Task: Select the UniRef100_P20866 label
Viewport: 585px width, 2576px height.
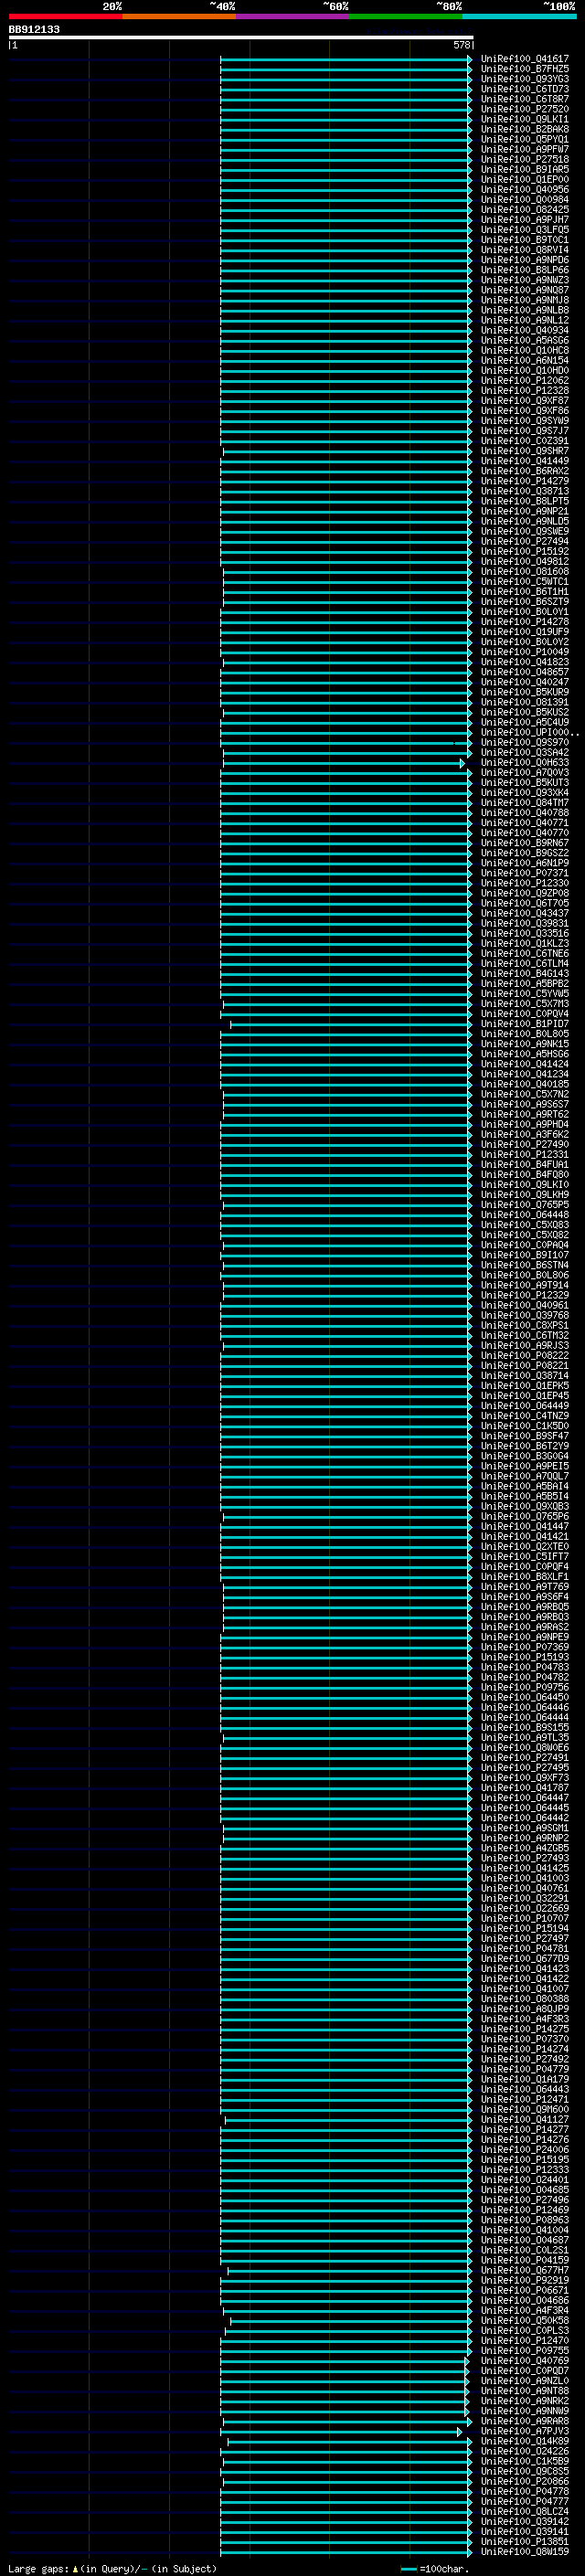Action: (x=525, y=2480)
